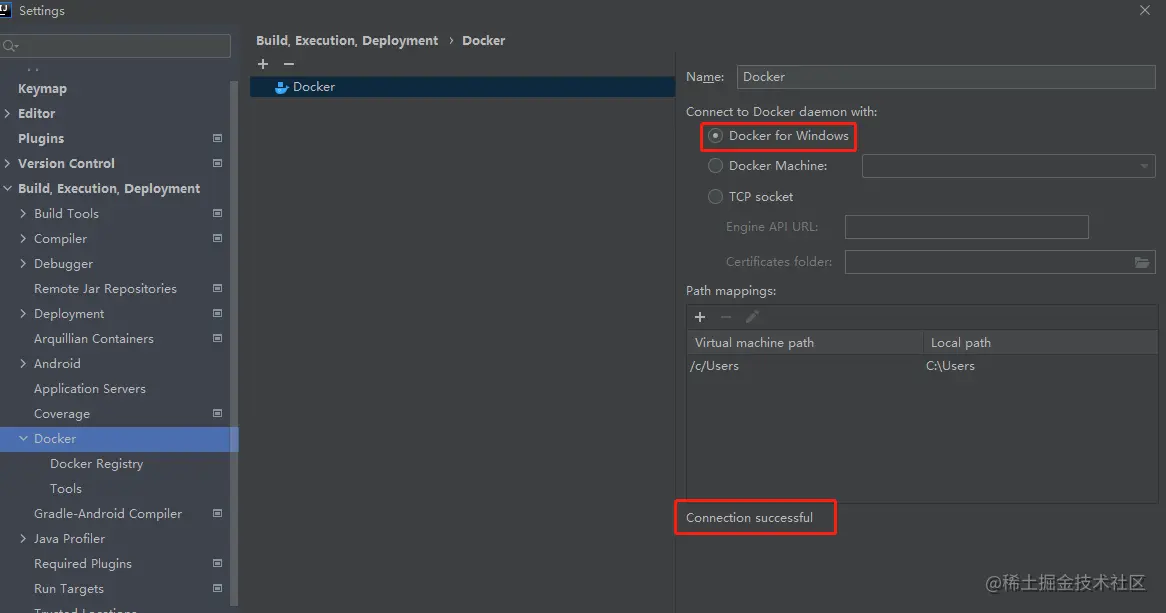The width and height of the screenshot is (1166, 613).
Task: Open Docker Registry settings
Action: tap(97, 463)
